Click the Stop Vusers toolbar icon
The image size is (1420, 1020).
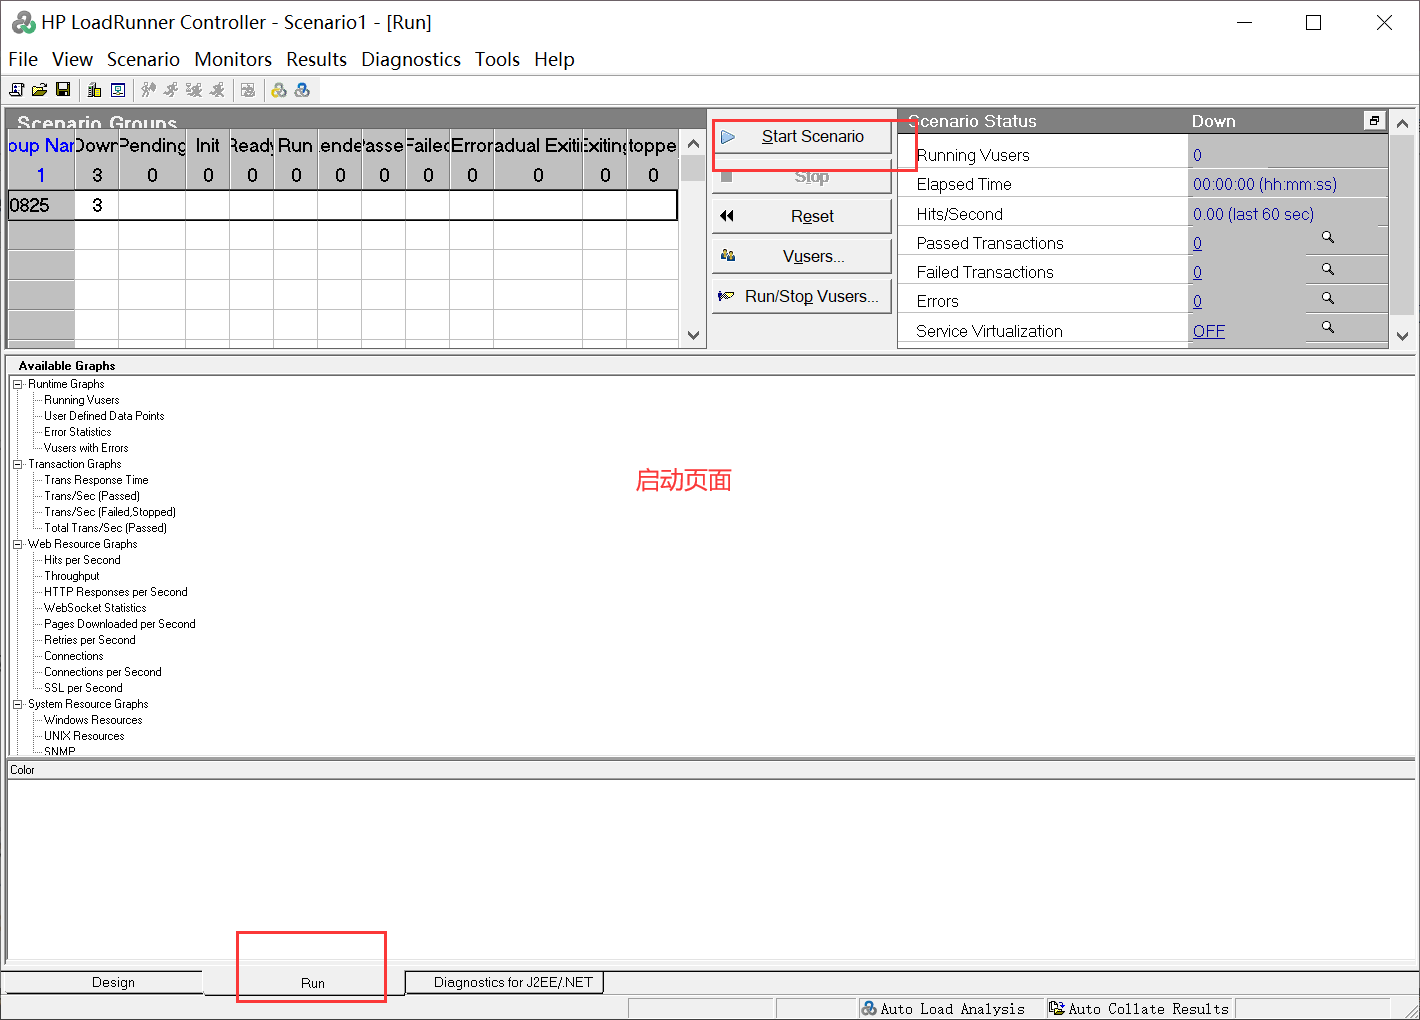[217, 90]
